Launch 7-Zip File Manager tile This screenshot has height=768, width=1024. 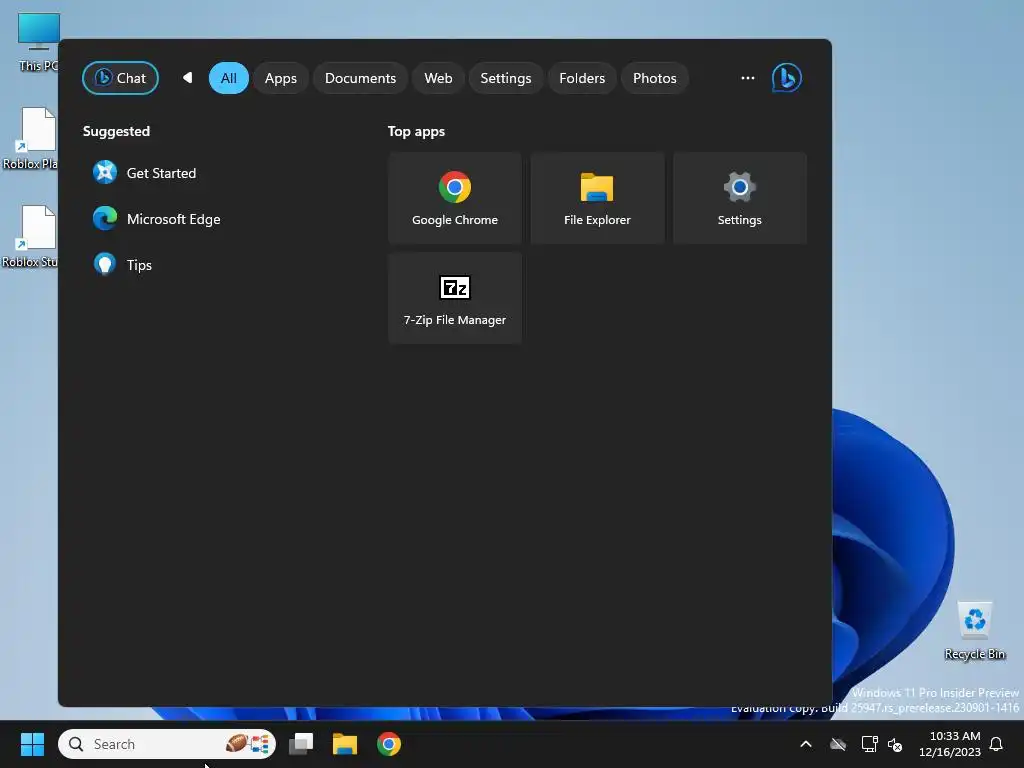[x=455, y=298]
